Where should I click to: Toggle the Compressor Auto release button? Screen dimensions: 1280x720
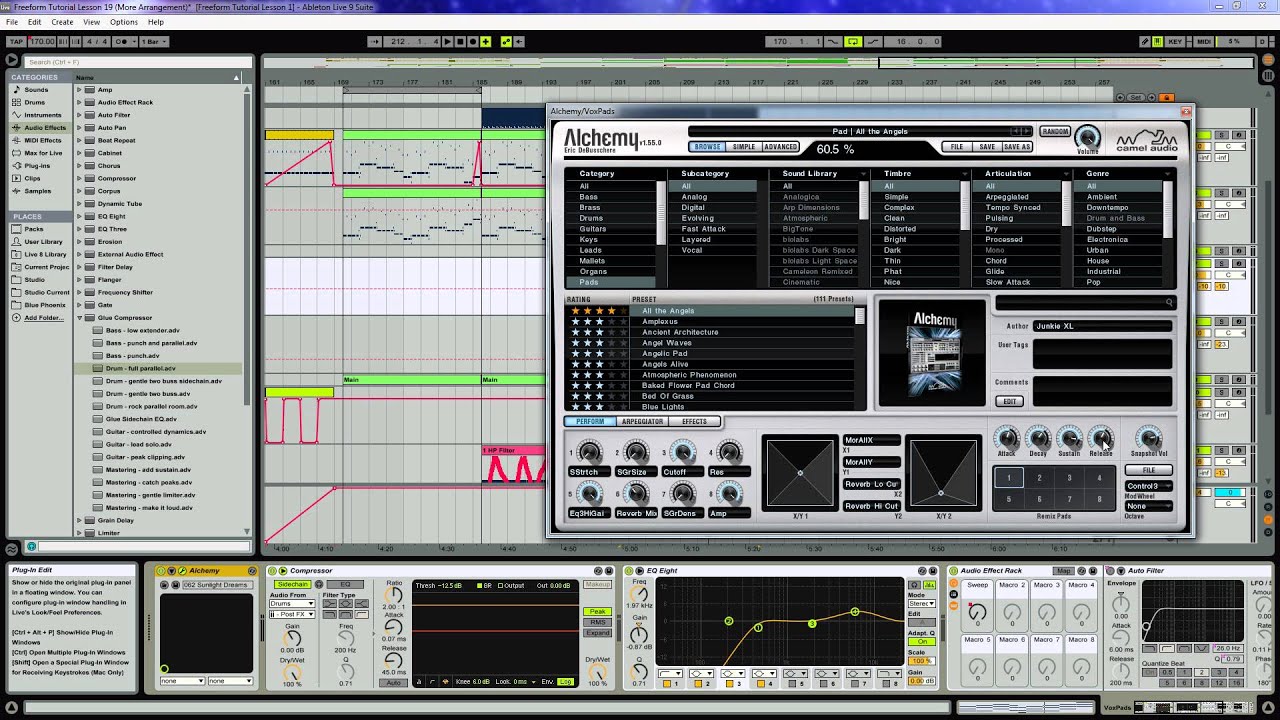[394, 682]
